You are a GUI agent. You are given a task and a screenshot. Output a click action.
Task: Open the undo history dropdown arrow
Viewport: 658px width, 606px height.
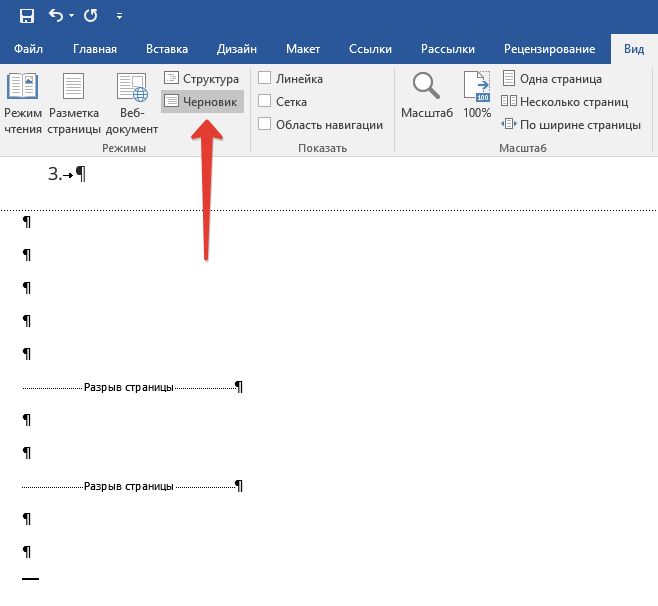[72, 17]
